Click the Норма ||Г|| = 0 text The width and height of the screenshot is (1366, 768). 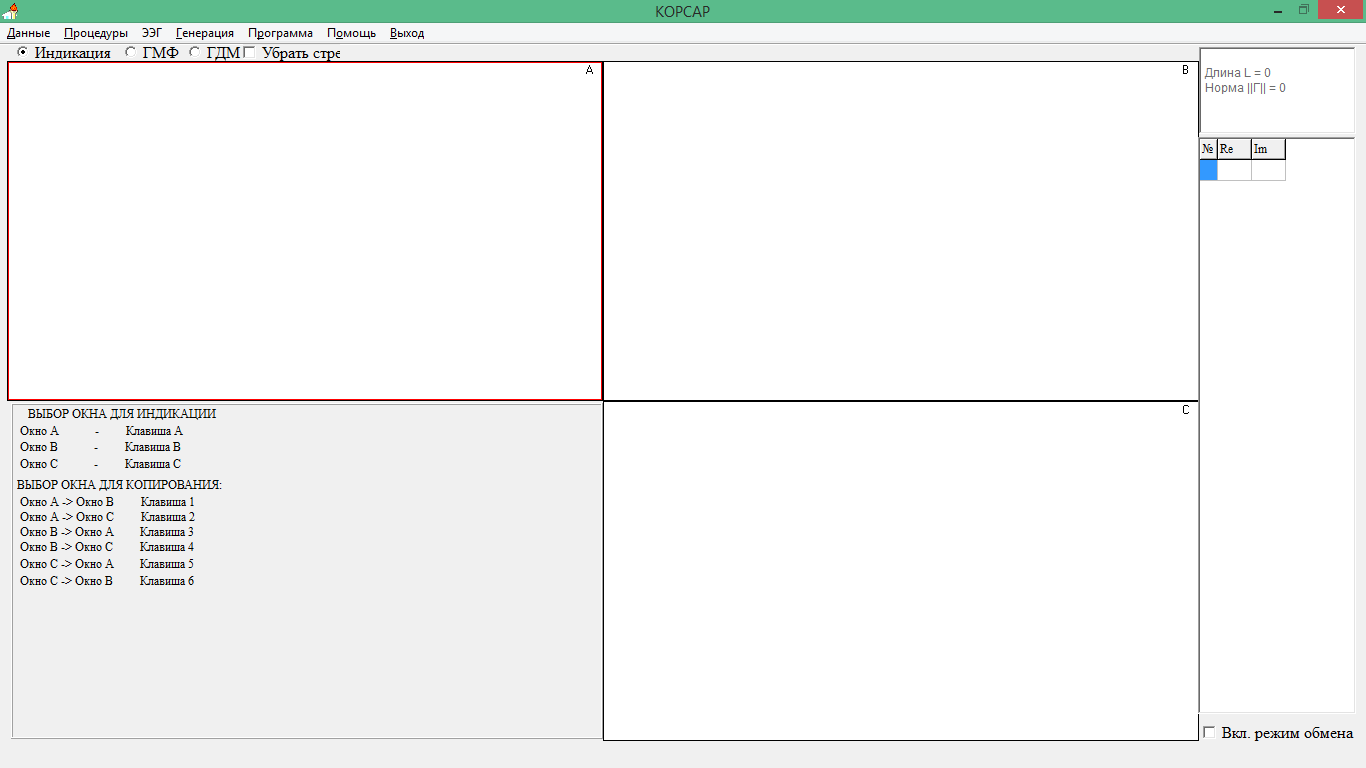1245,88
